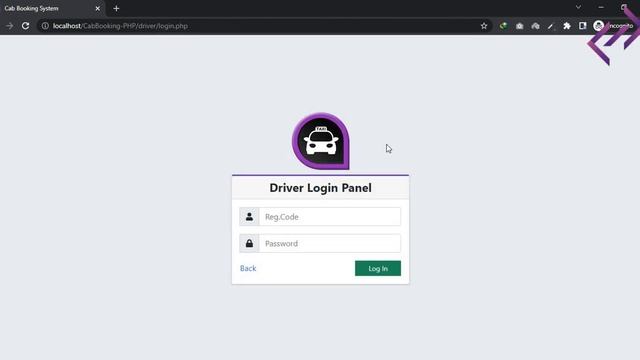Viewport: 640px width, 360px height.
Task: Click the pen extension icon
Action: (x=551, y=26)
